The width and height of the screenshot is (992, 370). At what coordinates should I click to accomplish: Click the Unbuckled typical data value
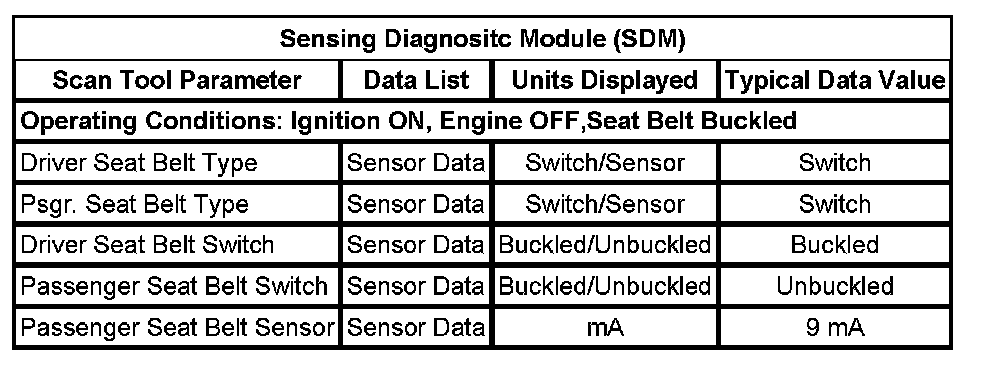tap(835, 287)
